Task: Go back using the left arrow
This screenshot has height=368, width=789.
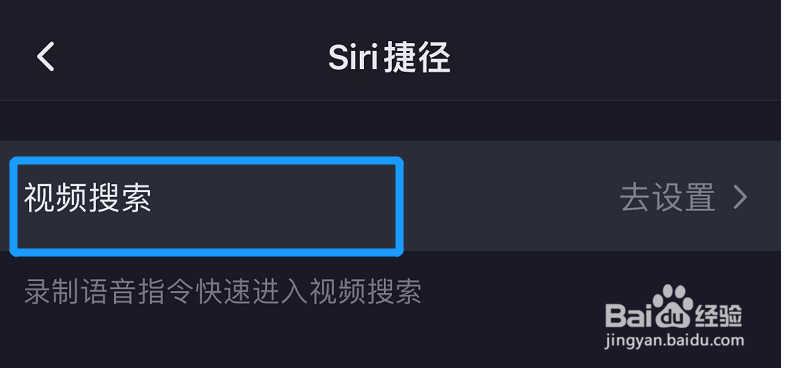Action: [45, 56]
